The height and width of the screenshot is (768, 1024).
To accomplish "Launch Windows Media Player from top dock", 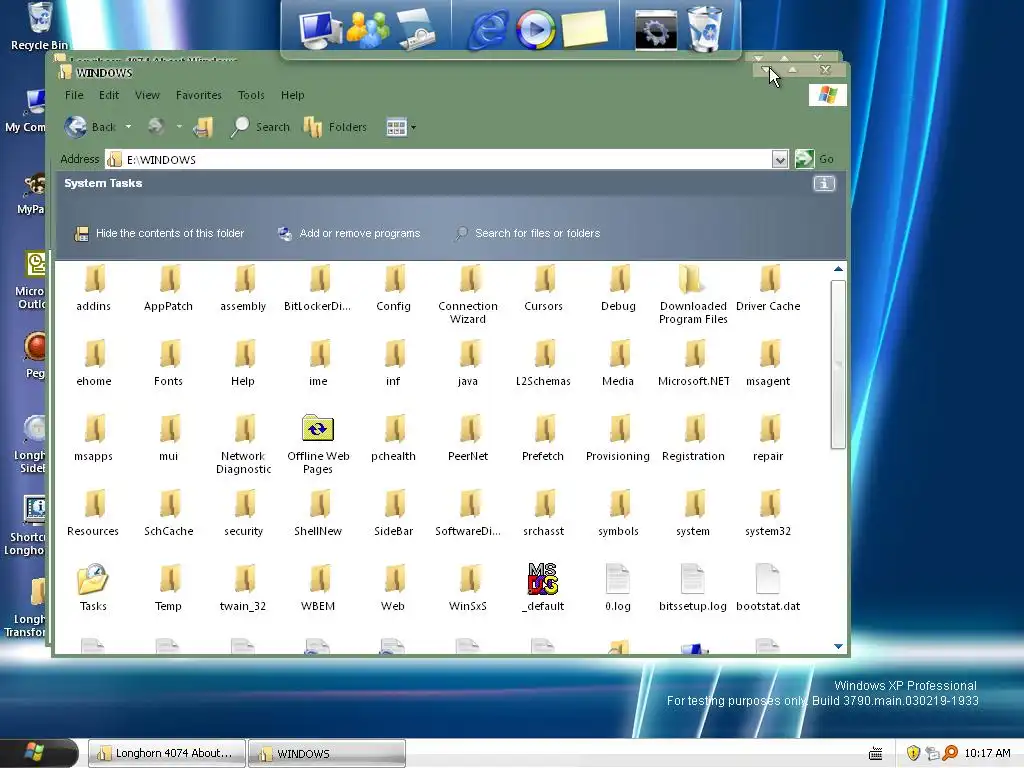I will tap(535, 29).
